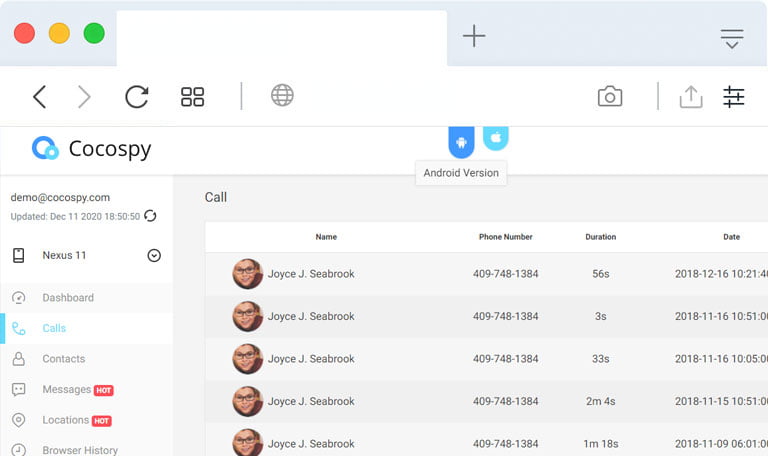The width and height of the screenshot is (768, 456).
Task: Click the Date column header
Action: click(x=731, y=237)
